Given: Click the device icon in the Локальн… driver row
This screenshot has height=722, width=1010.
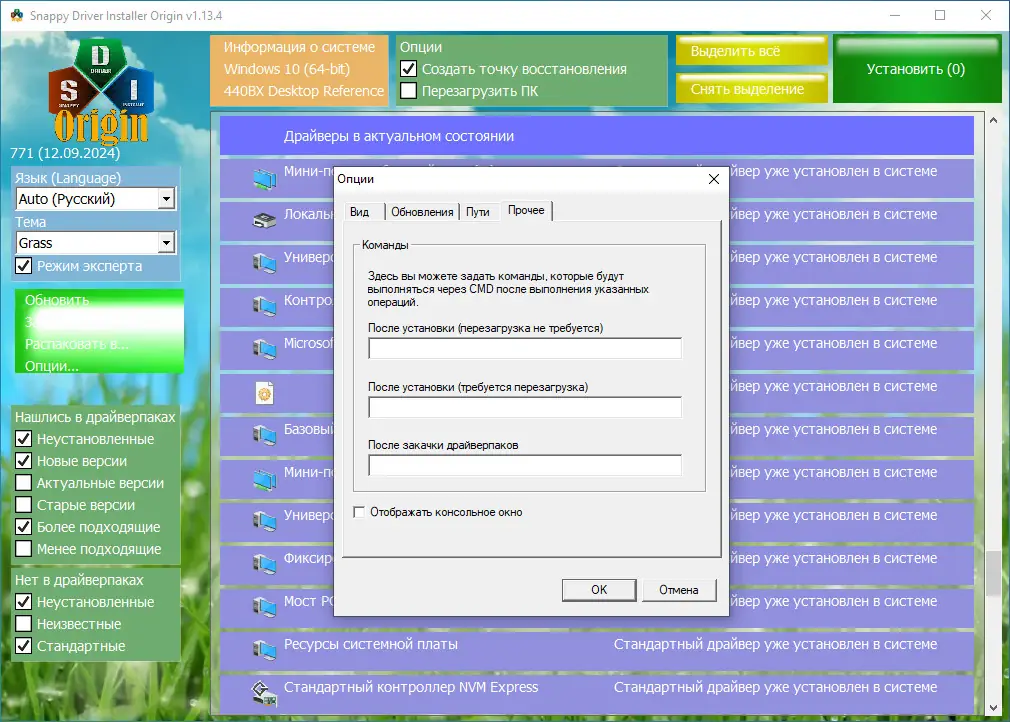Looking at the screenshot, I should 264,221.
